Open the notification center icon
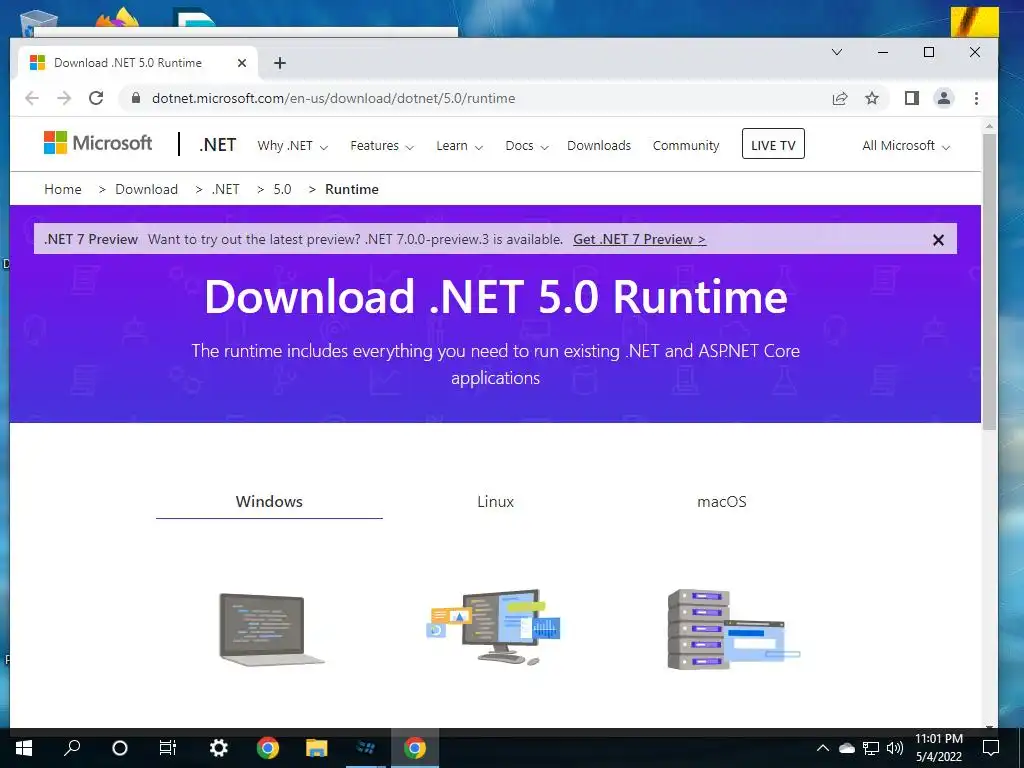 [x=991, y=748]
